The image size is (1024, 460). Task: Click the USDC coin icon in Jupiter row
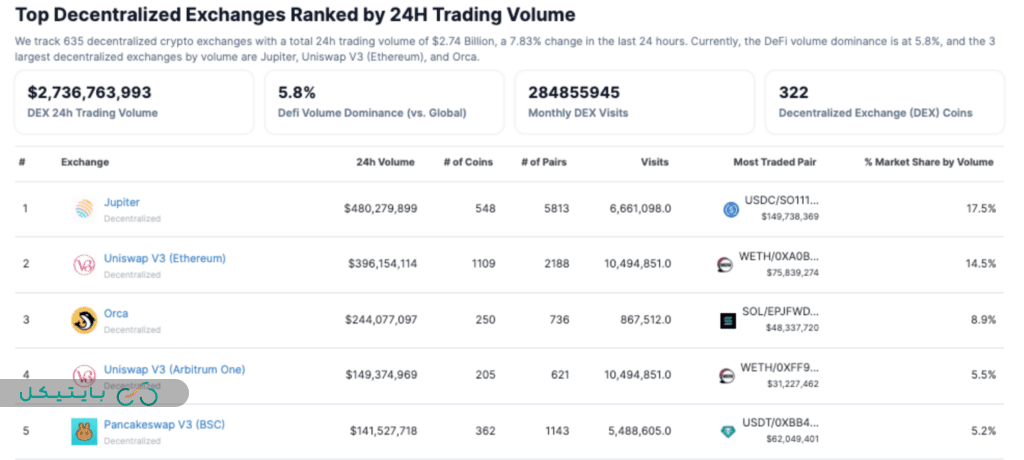tap(730, 209)
